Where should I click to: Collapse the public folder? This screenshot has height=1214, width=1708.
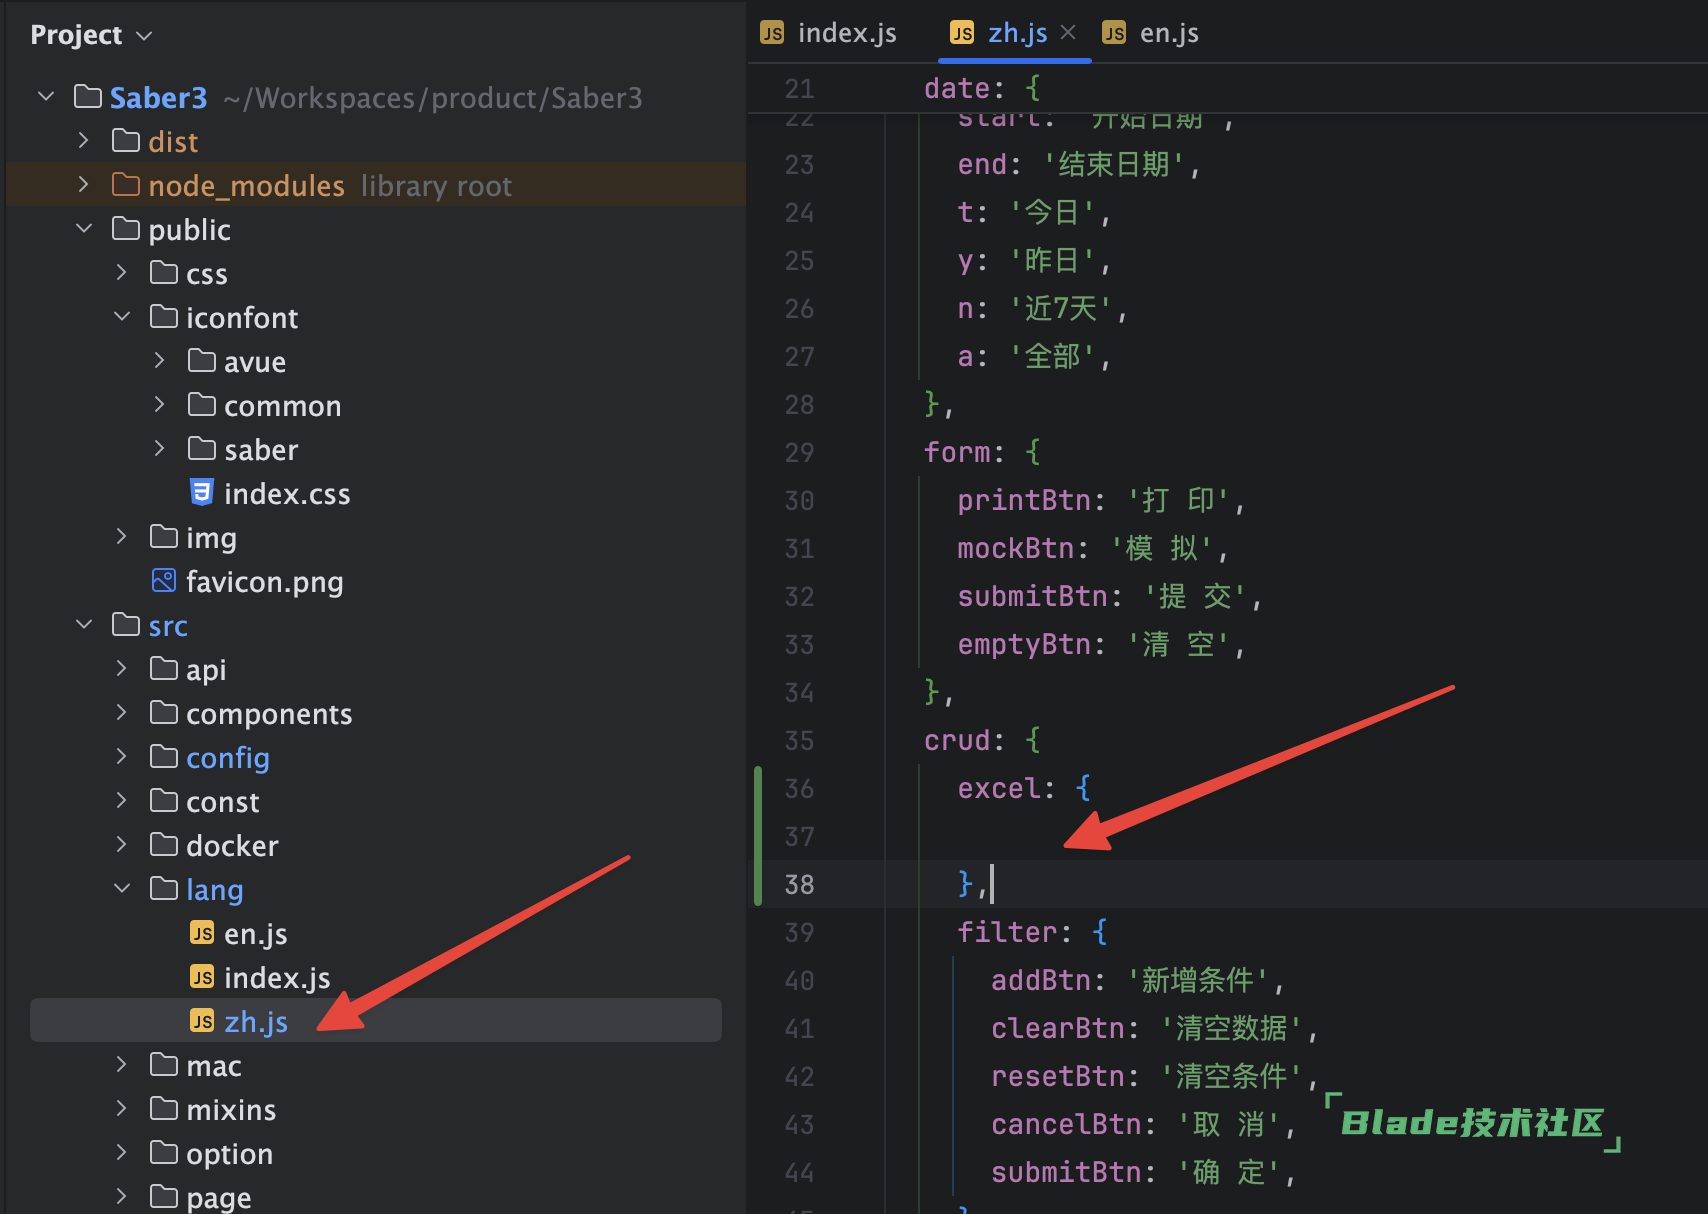[x=84, y=229]
